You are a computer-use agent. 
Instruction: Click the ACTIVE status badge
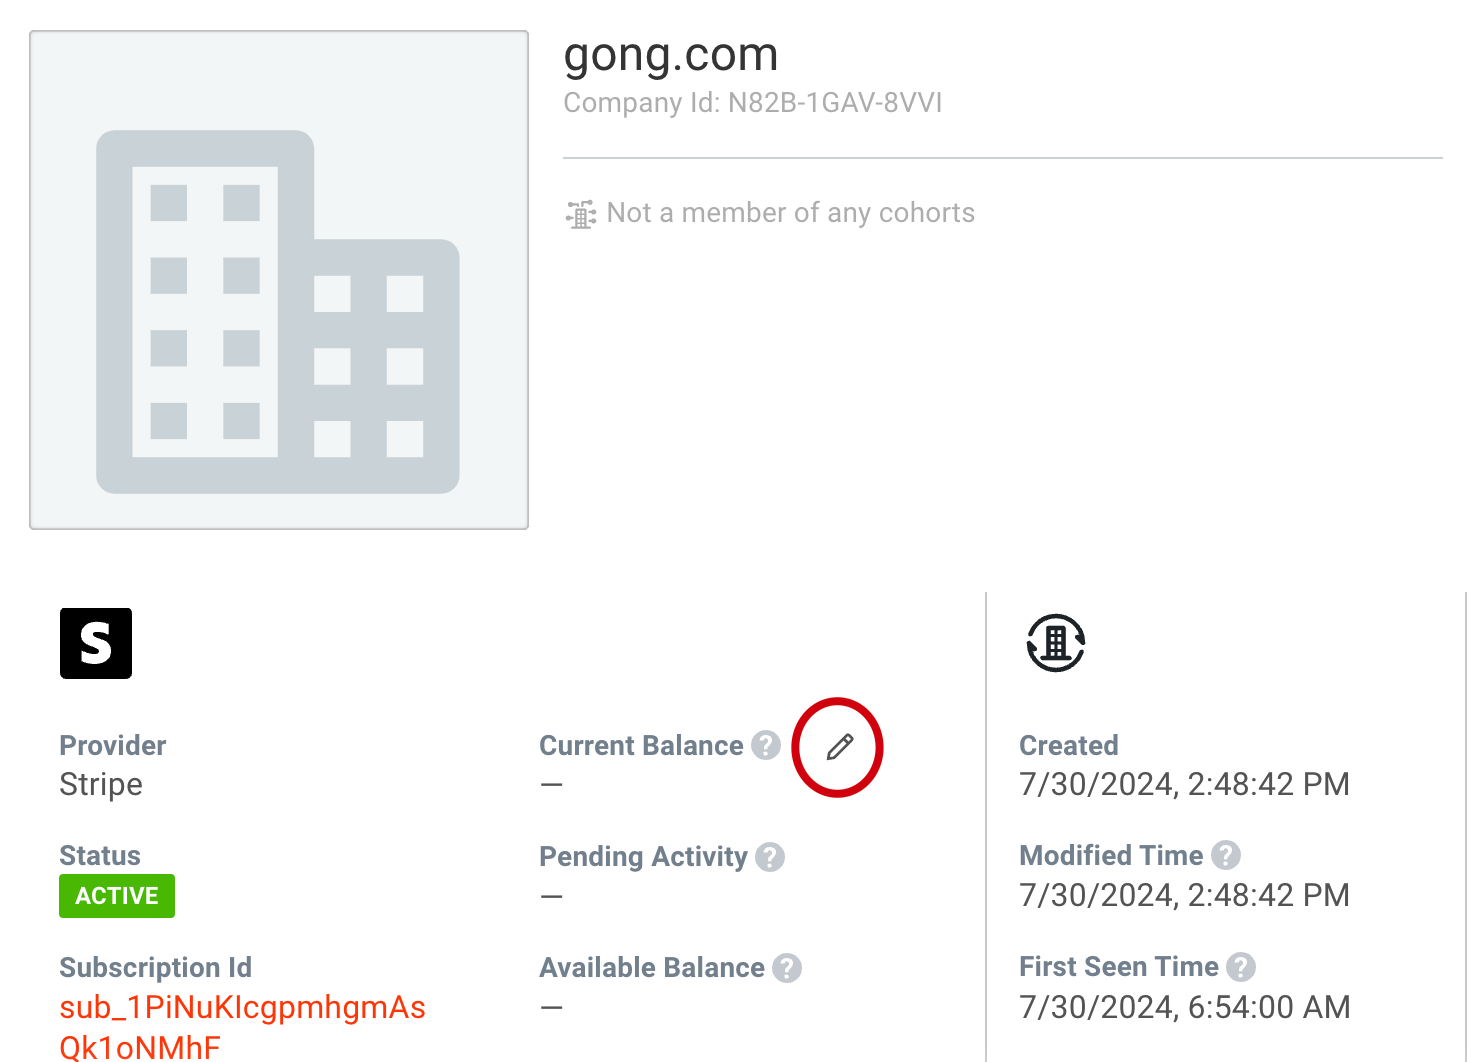116,896
